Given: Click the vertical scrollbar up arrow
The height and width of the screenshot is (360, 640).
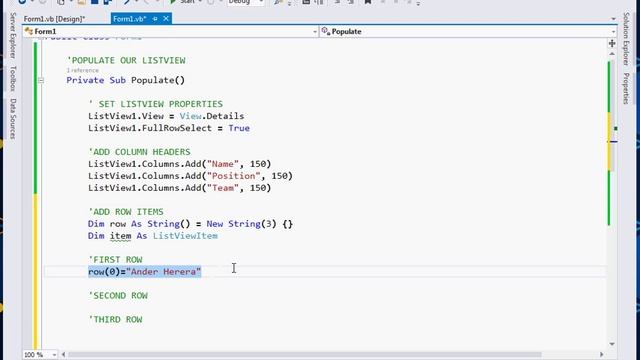Looking at the screenshot, I should [612, 53].
